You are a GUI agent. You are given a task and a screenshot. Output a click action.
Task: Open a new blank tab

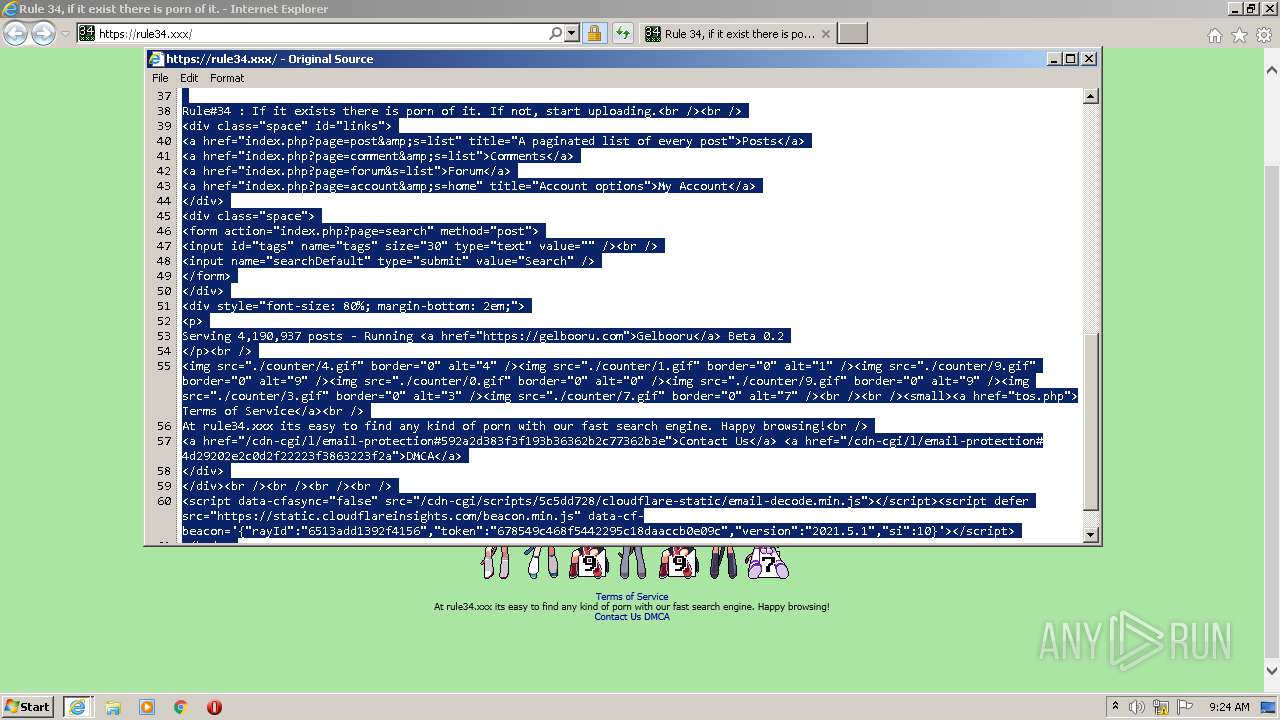tap(852, 34)
